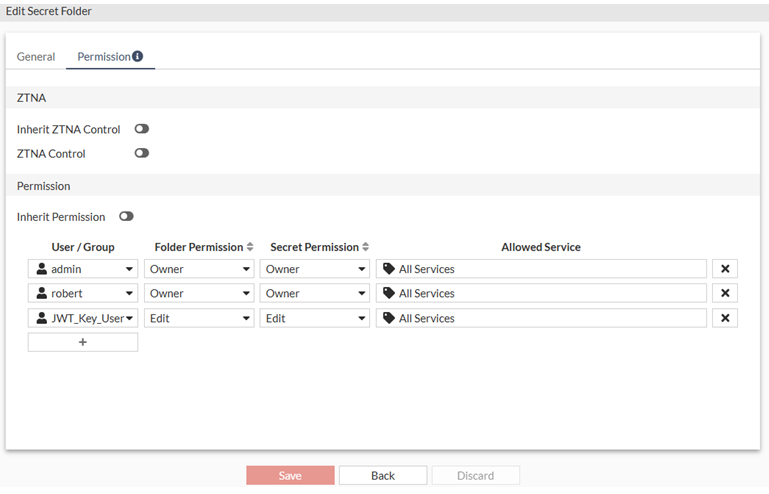Toggle the Inherit Permission switch
Image resolution: width=769 pixels, height=494 pixels.
click(x=126, y=216)
